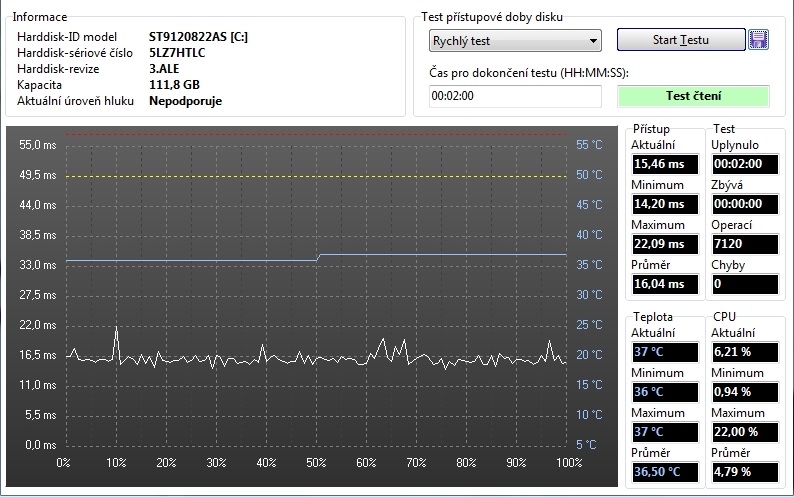Click current CPU usage 6,21 %
Screen dimensions: 794x497
745,352
